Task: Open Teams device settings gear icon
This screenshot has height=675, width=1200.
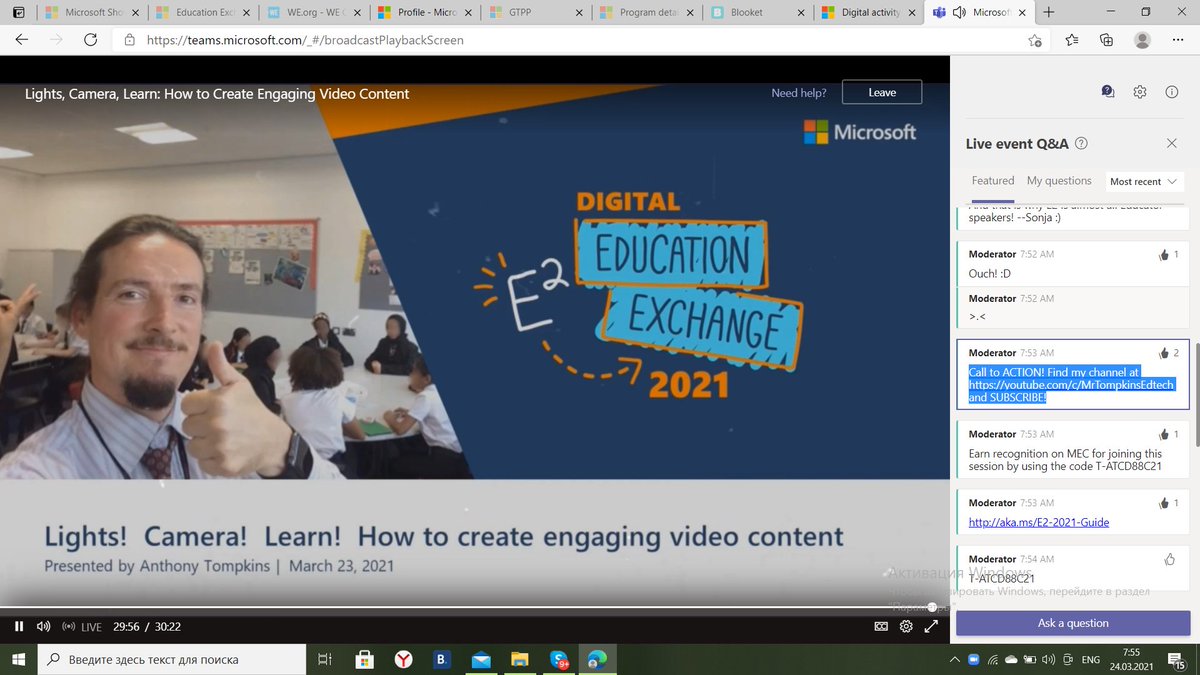Action: click(1140, 91)
